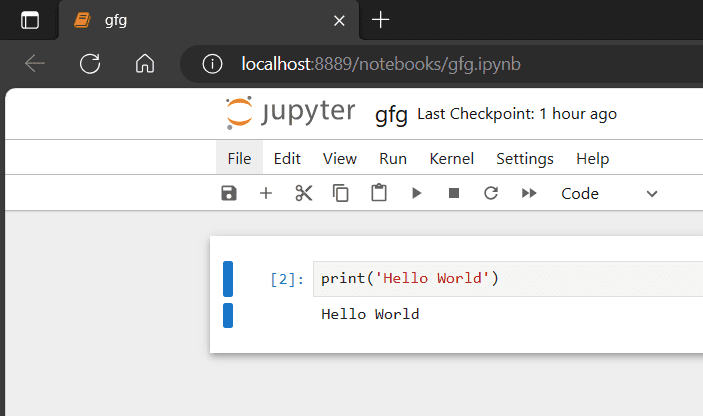Open the File menu
Viewport: 703px width, 416px height.
[x=239, y=159]
